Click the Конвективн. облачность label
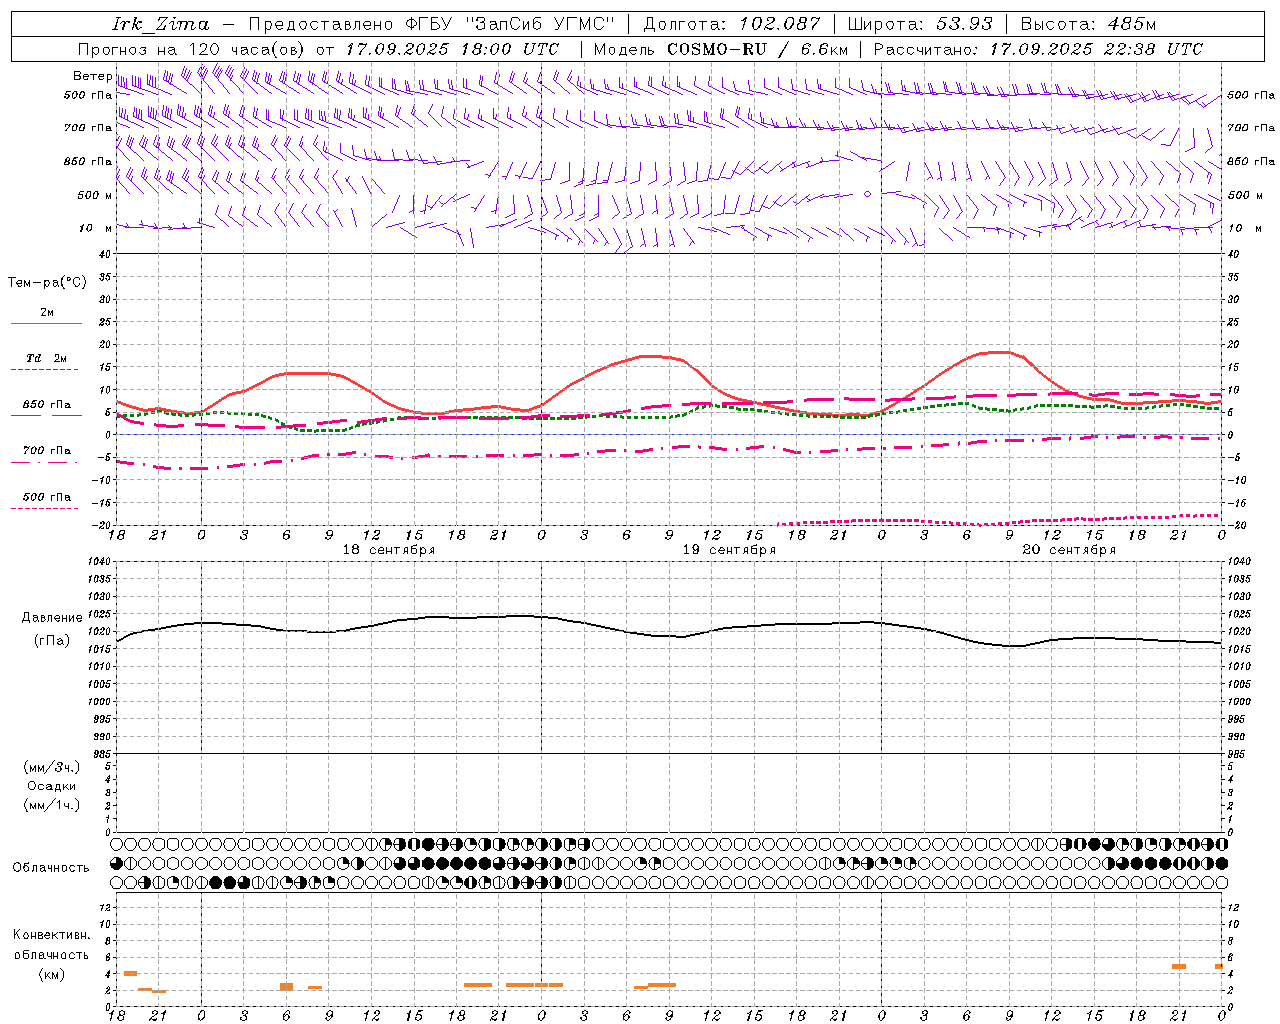The image size is (1280, 1024). pos(52,944)
